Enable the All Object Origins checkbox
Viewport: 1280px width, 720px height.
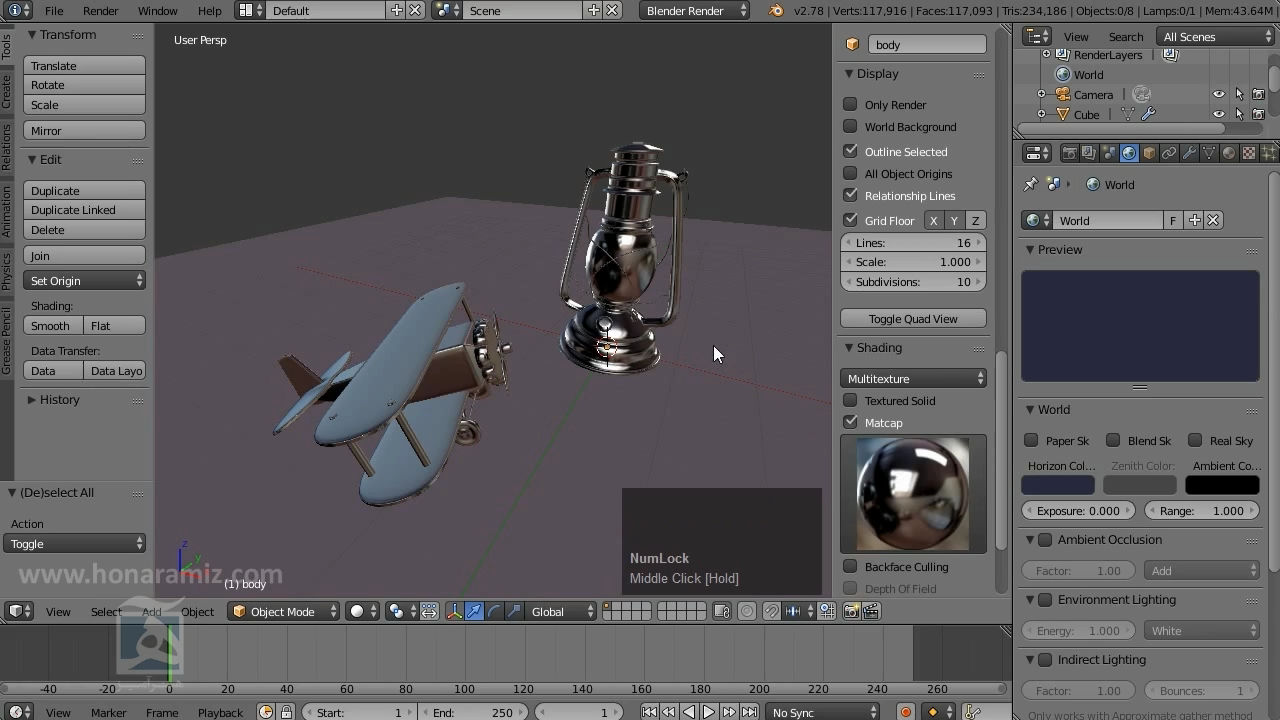(x=850, y=173)
